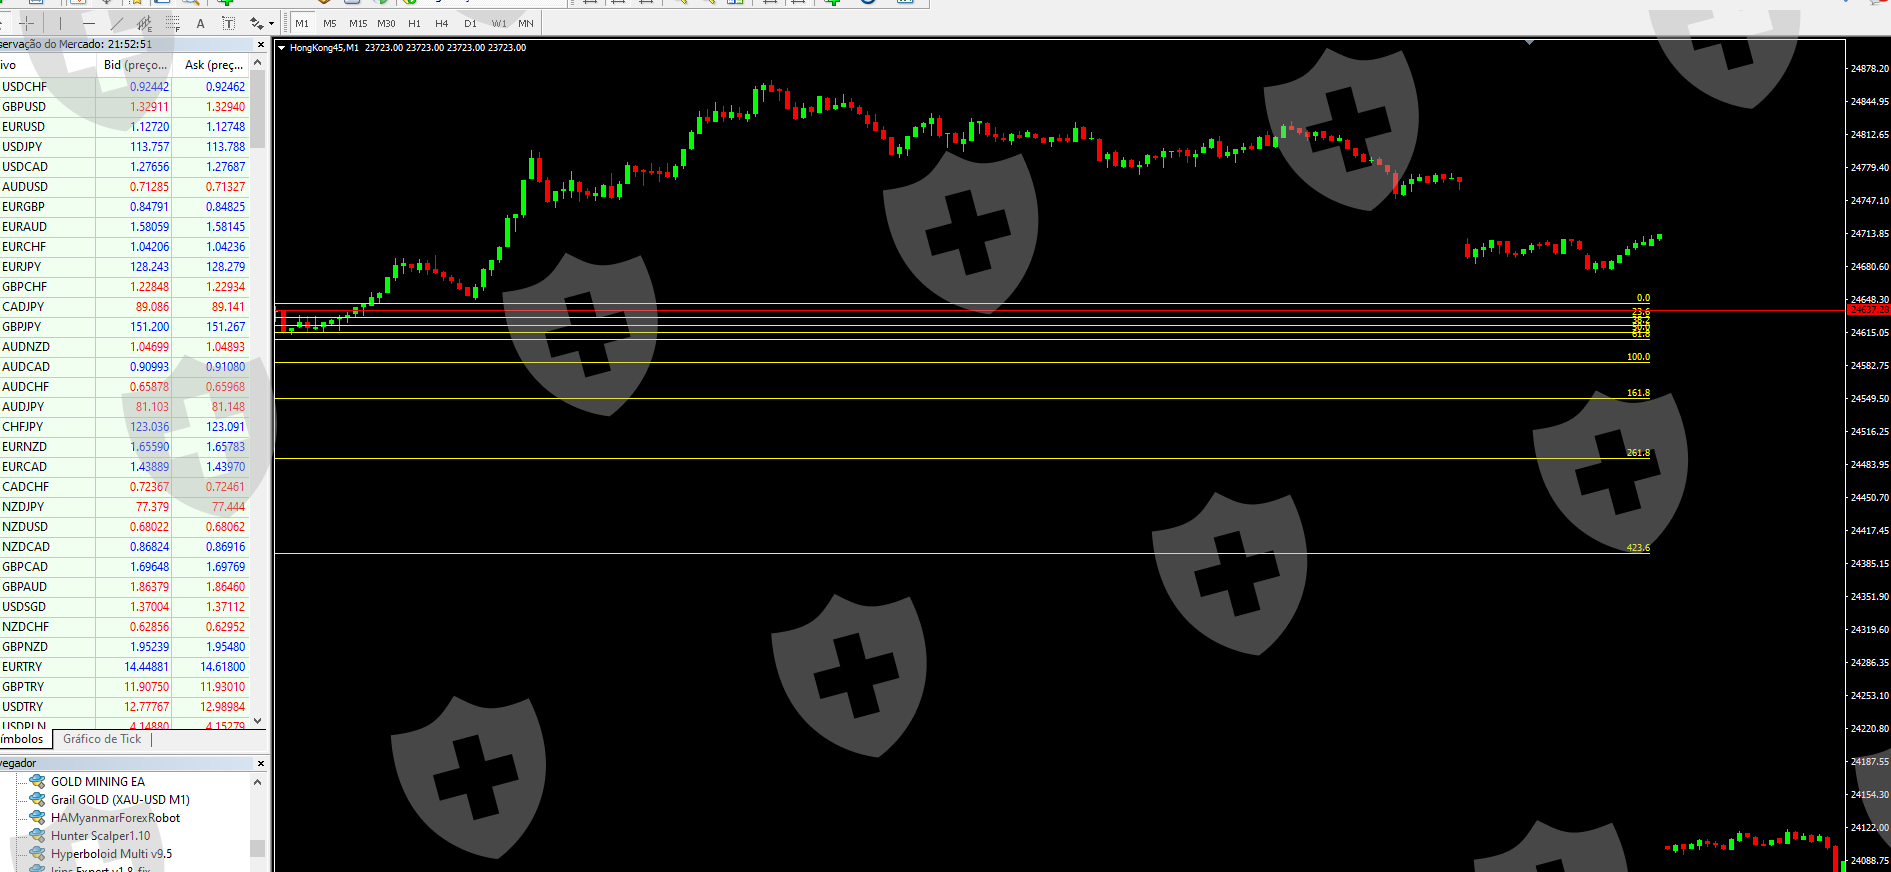Close the Navegador panel

point(261,763)
